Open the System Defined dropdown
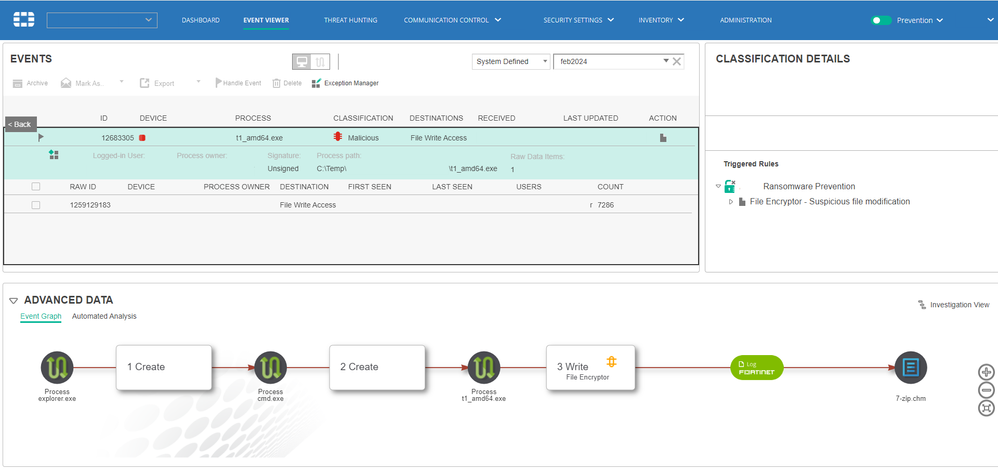998x469 pixels. coord(510,61)
